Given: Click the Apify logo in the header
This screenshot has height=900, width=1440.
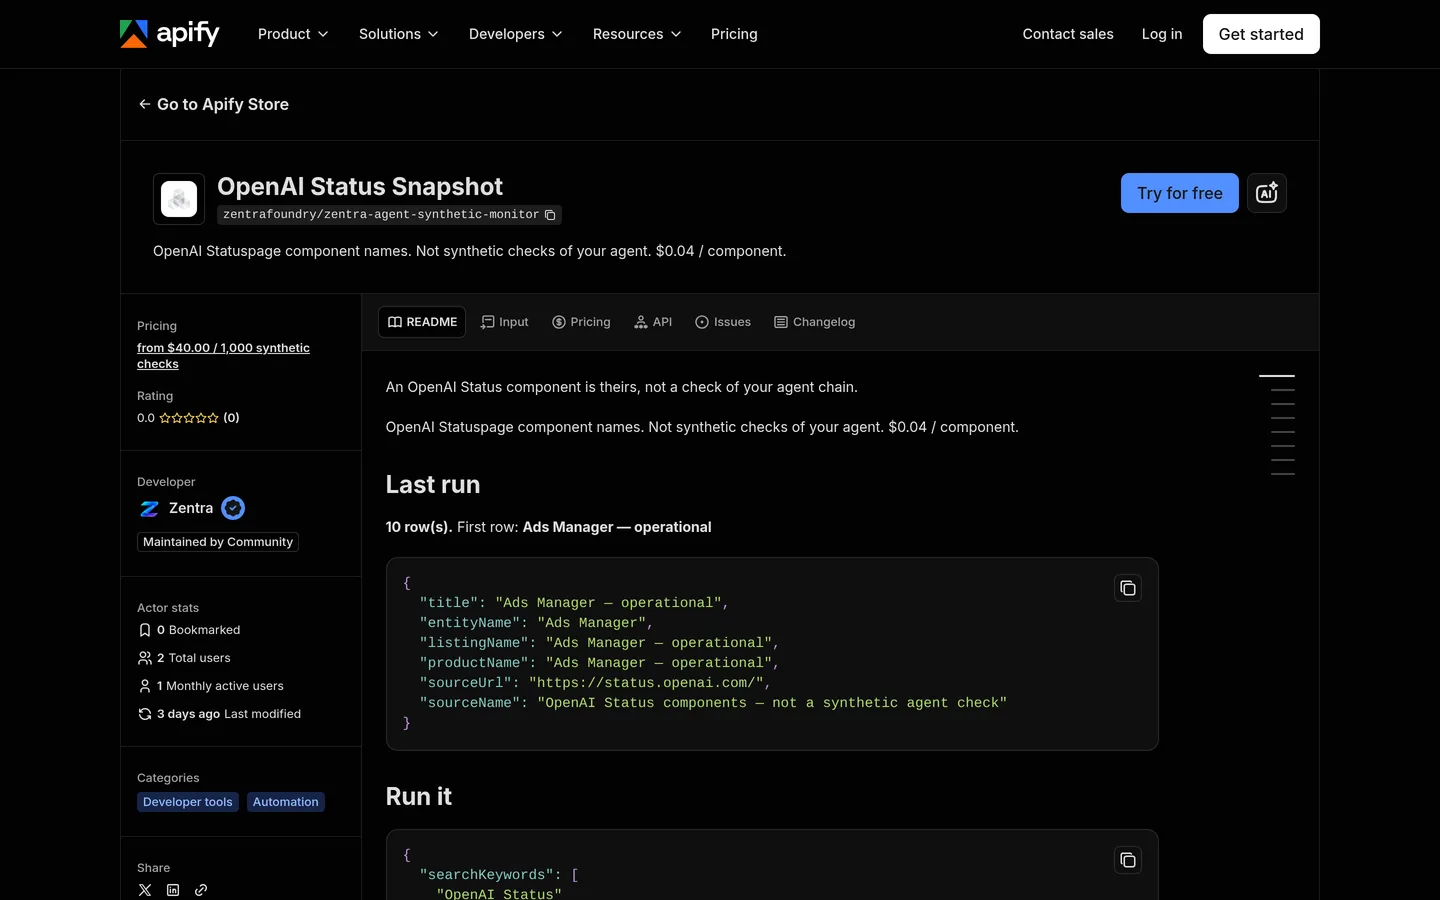Looking at the screenshot, I should coord(170,34).
